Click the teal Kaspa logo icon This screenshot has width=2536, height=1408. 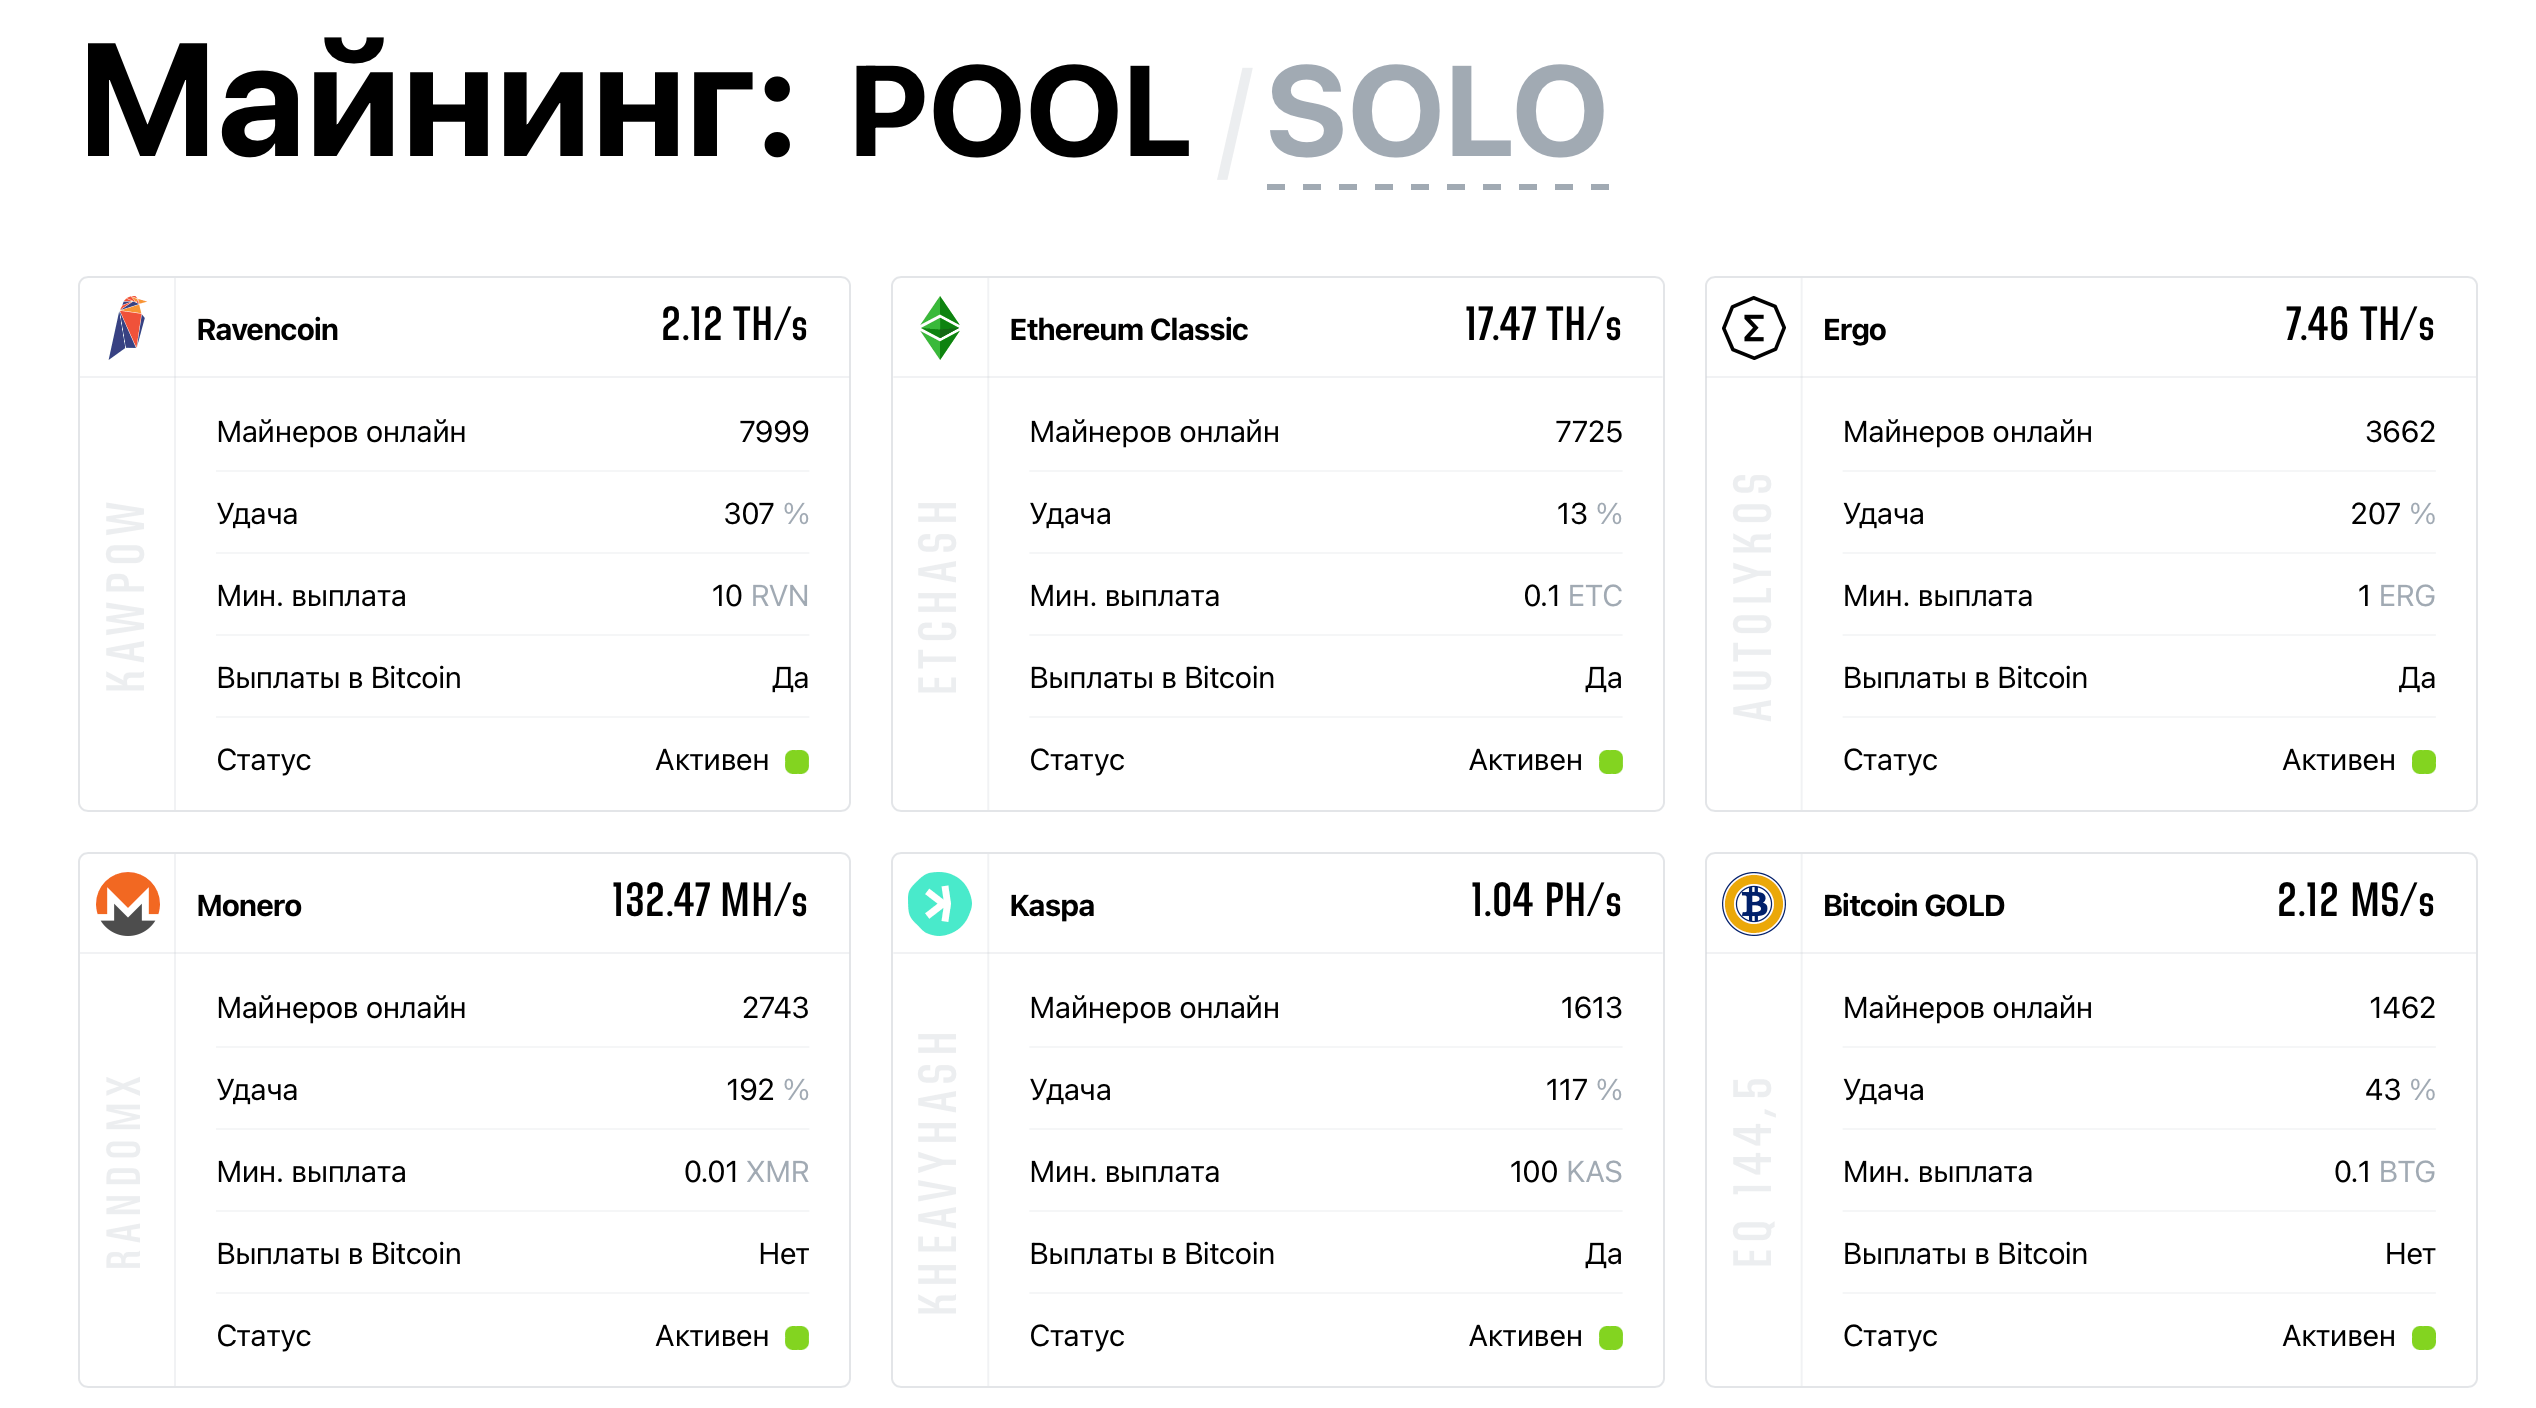[940, 904]
